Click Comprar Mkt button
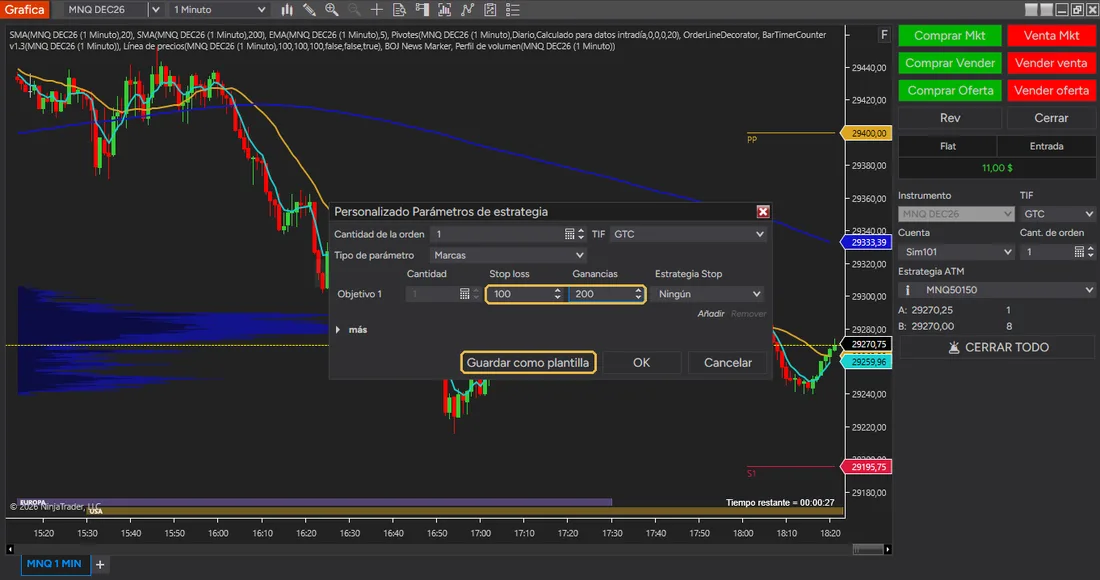This screenshot has height=580, width=1100. pos(950,36)
